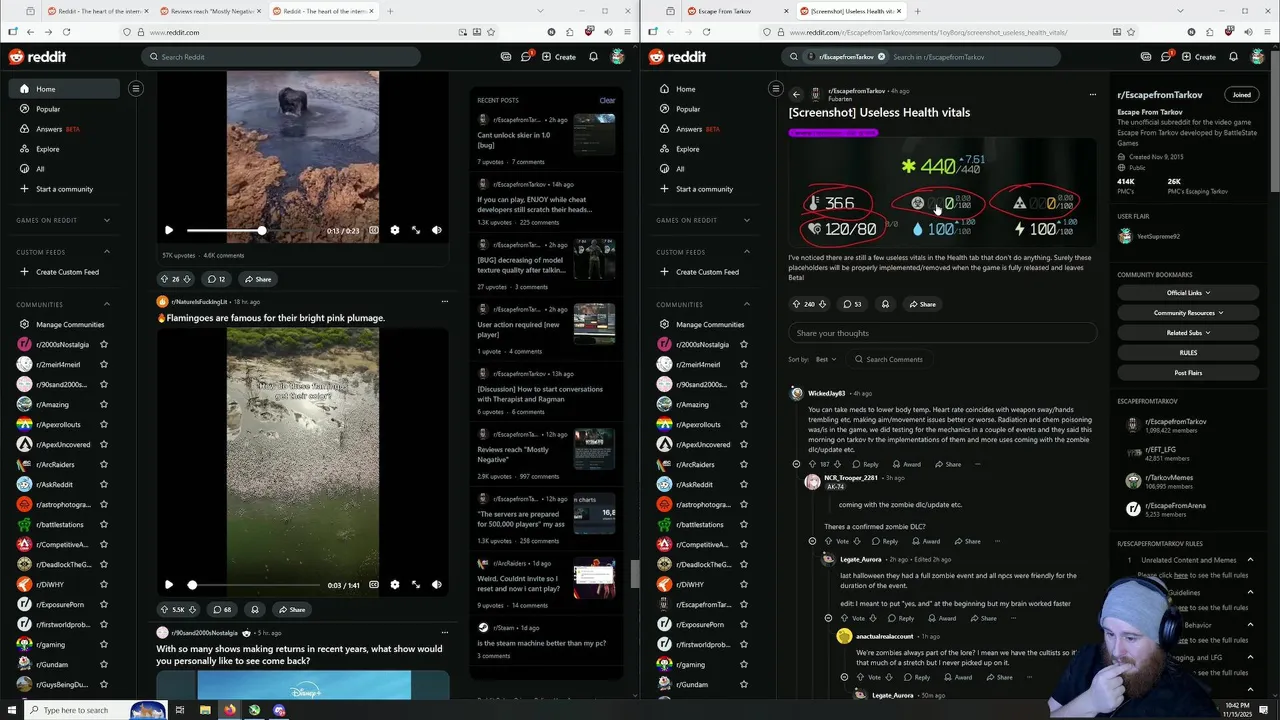Open overflow menu on the Flamingoes post
This screenshot has width=1280, height=720.
tap(445, 301)
